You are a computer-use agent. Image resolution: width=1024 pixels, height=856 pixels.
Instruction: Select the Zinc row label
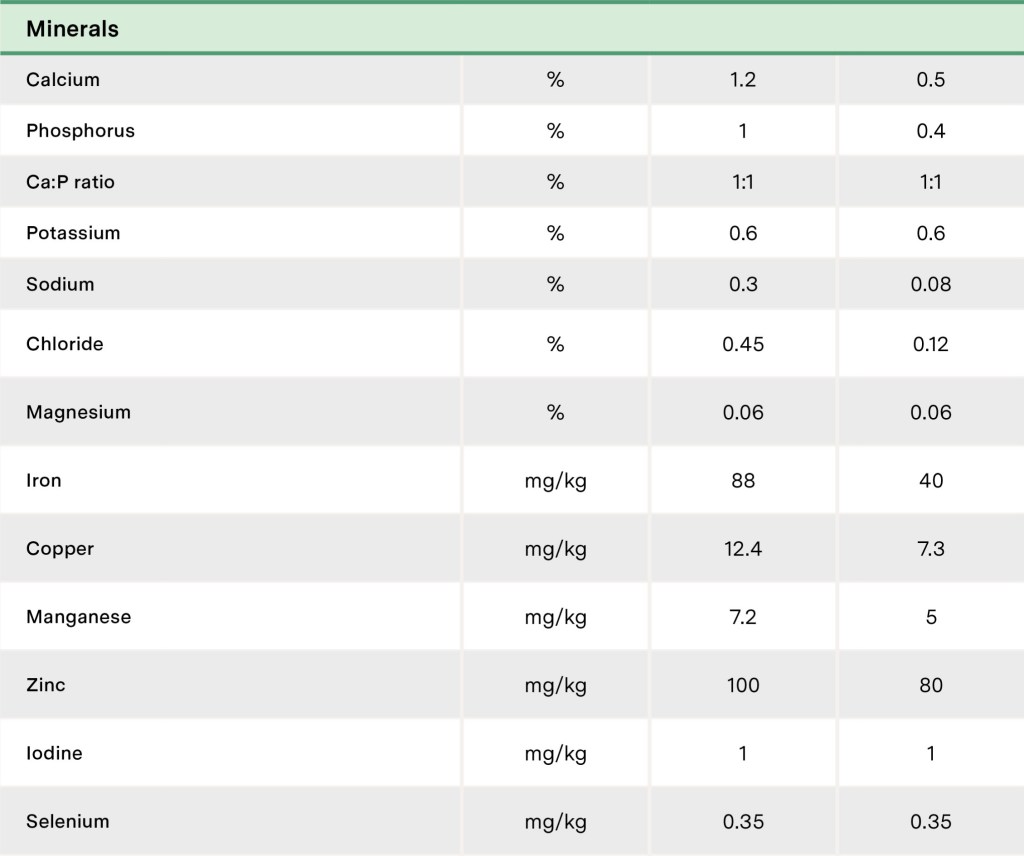click(x=46, y=685)
